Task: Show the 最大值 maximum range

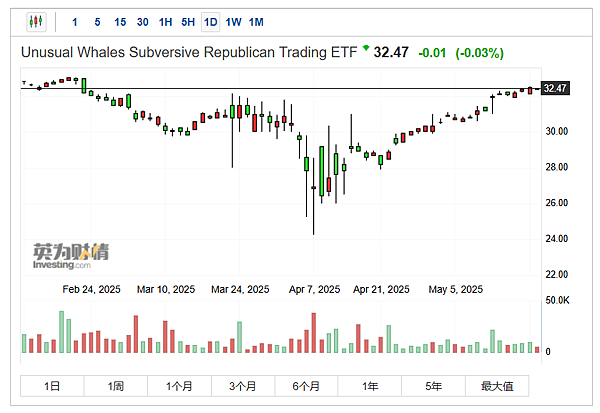Action: (497, 386)
